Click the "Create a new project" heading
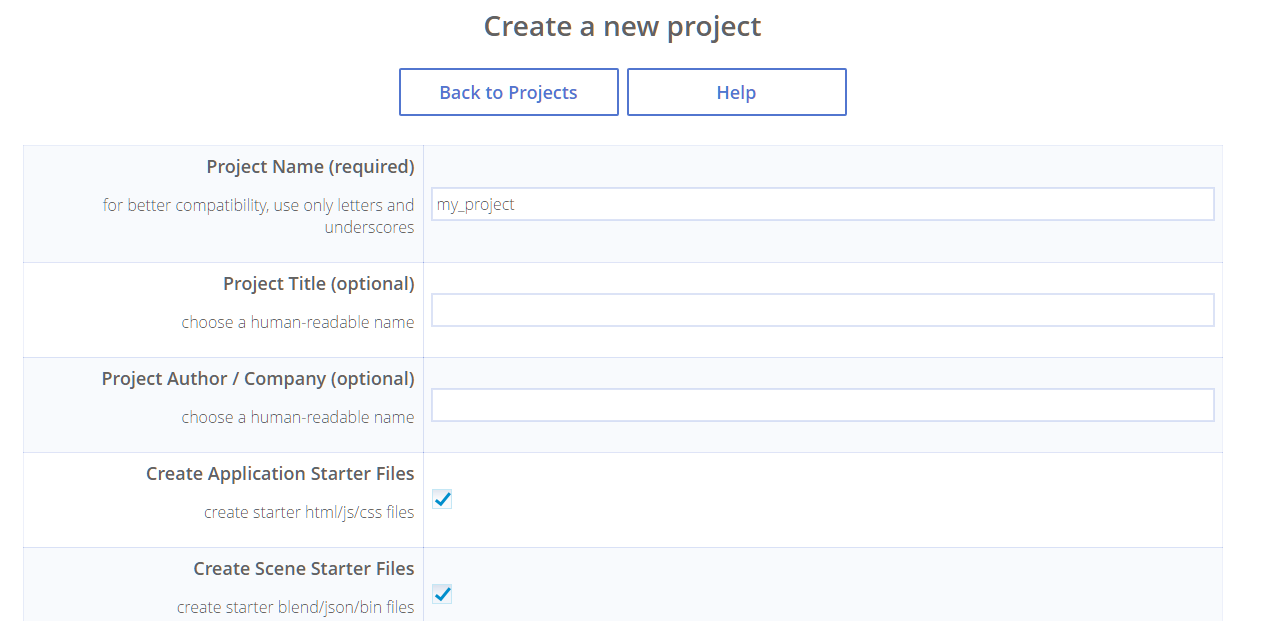Screen dimensions: 1283x621 622,26
